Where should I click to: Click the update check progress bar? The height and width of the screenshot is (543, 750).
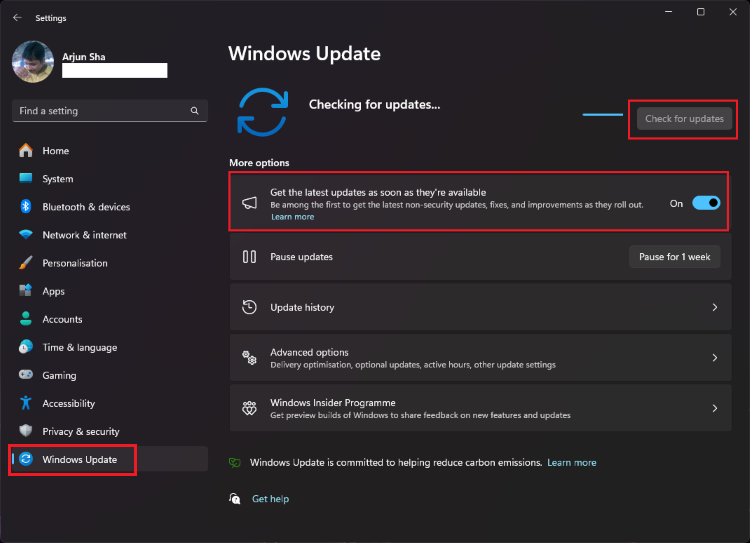click(x=603, y=115)
